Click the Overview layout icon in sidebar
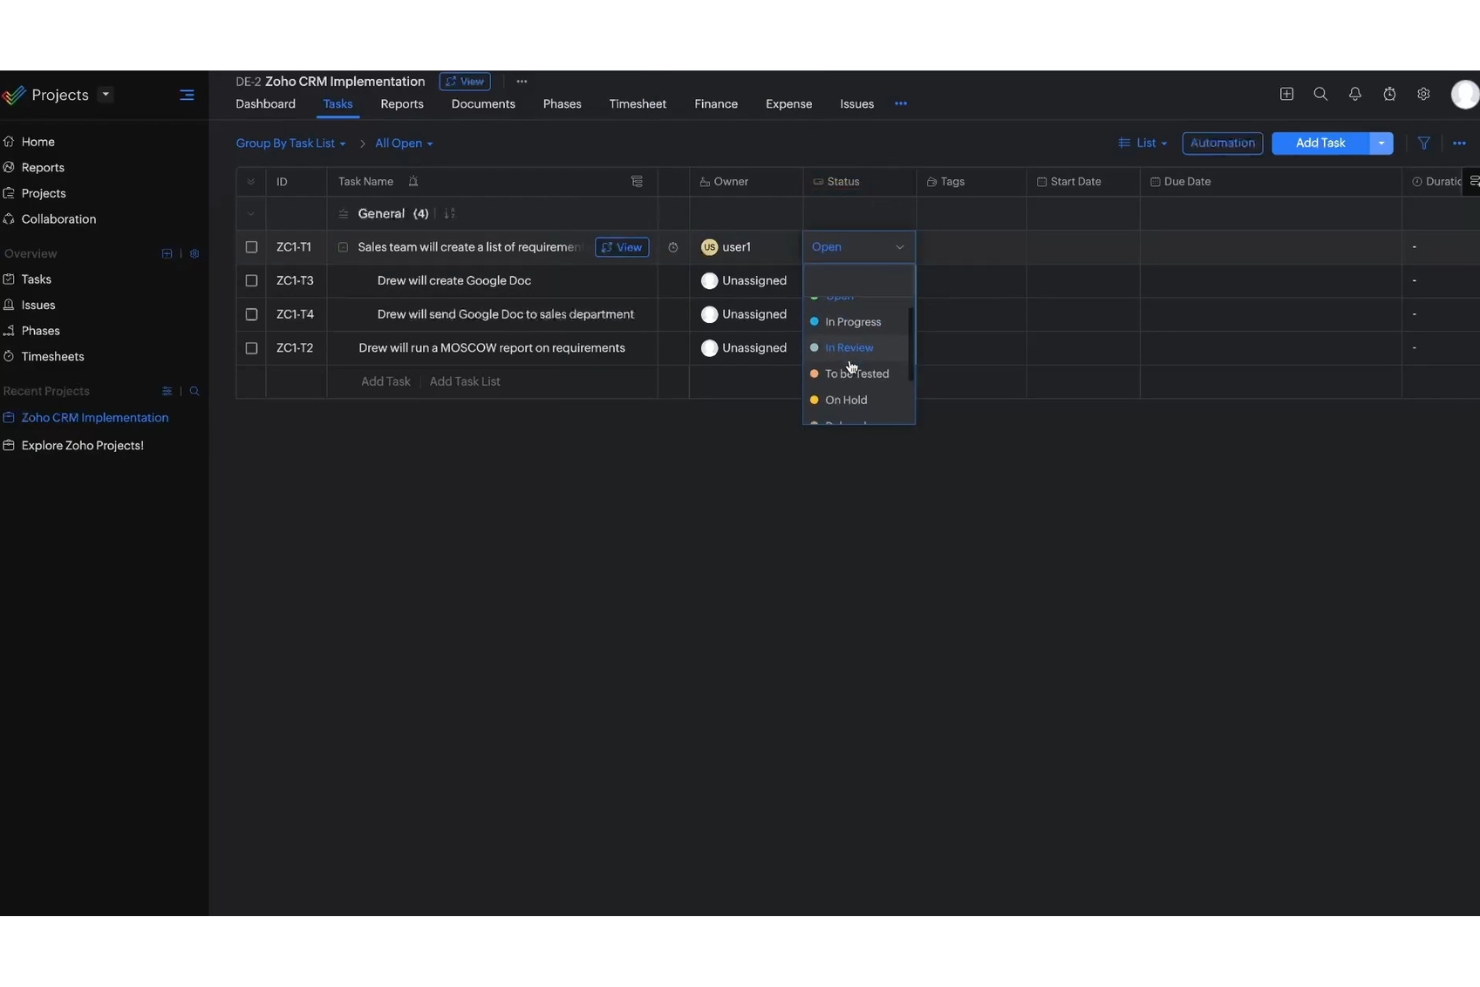The width and height of the screenshot is (1480, 987). click(167, 254)
